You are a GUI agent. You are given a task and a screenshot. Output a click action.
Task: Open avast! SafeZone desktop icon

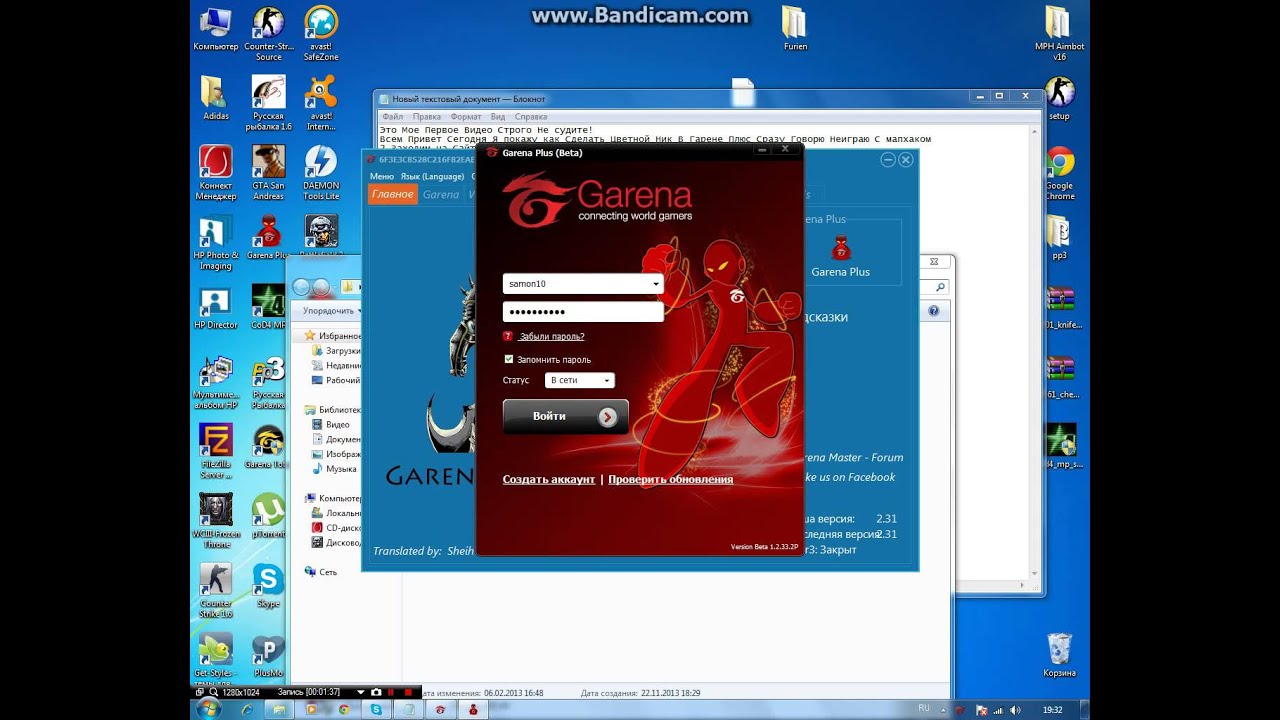tap(321, 32)
